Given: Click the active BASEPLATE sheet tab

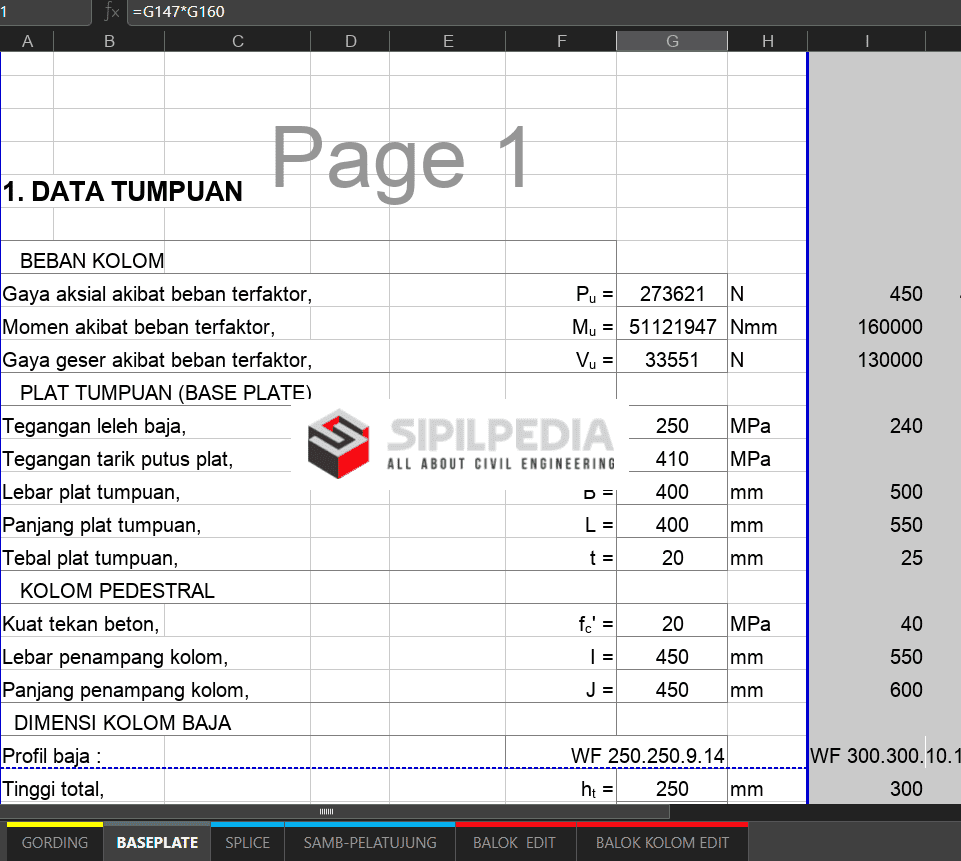Looking at the screenshot, I should 156,842.
